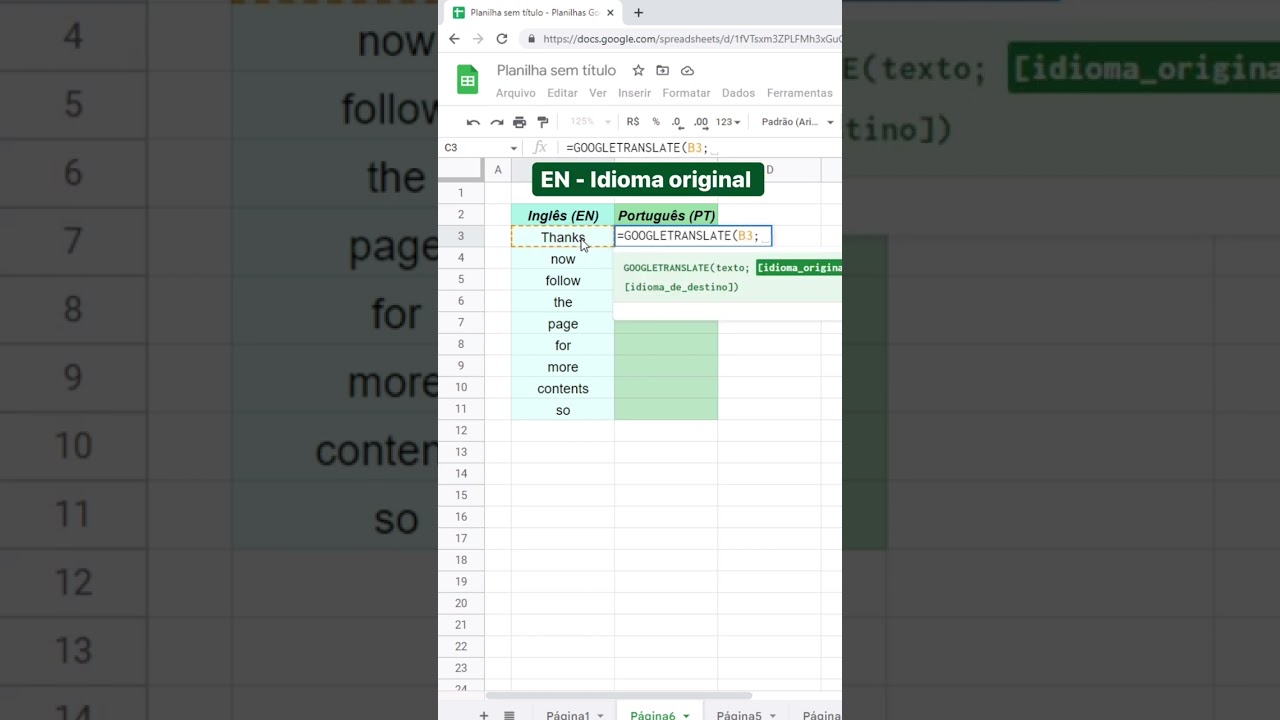1280x720 pixels.
Task: Click the move to folder icon
Action: (662, 70)
